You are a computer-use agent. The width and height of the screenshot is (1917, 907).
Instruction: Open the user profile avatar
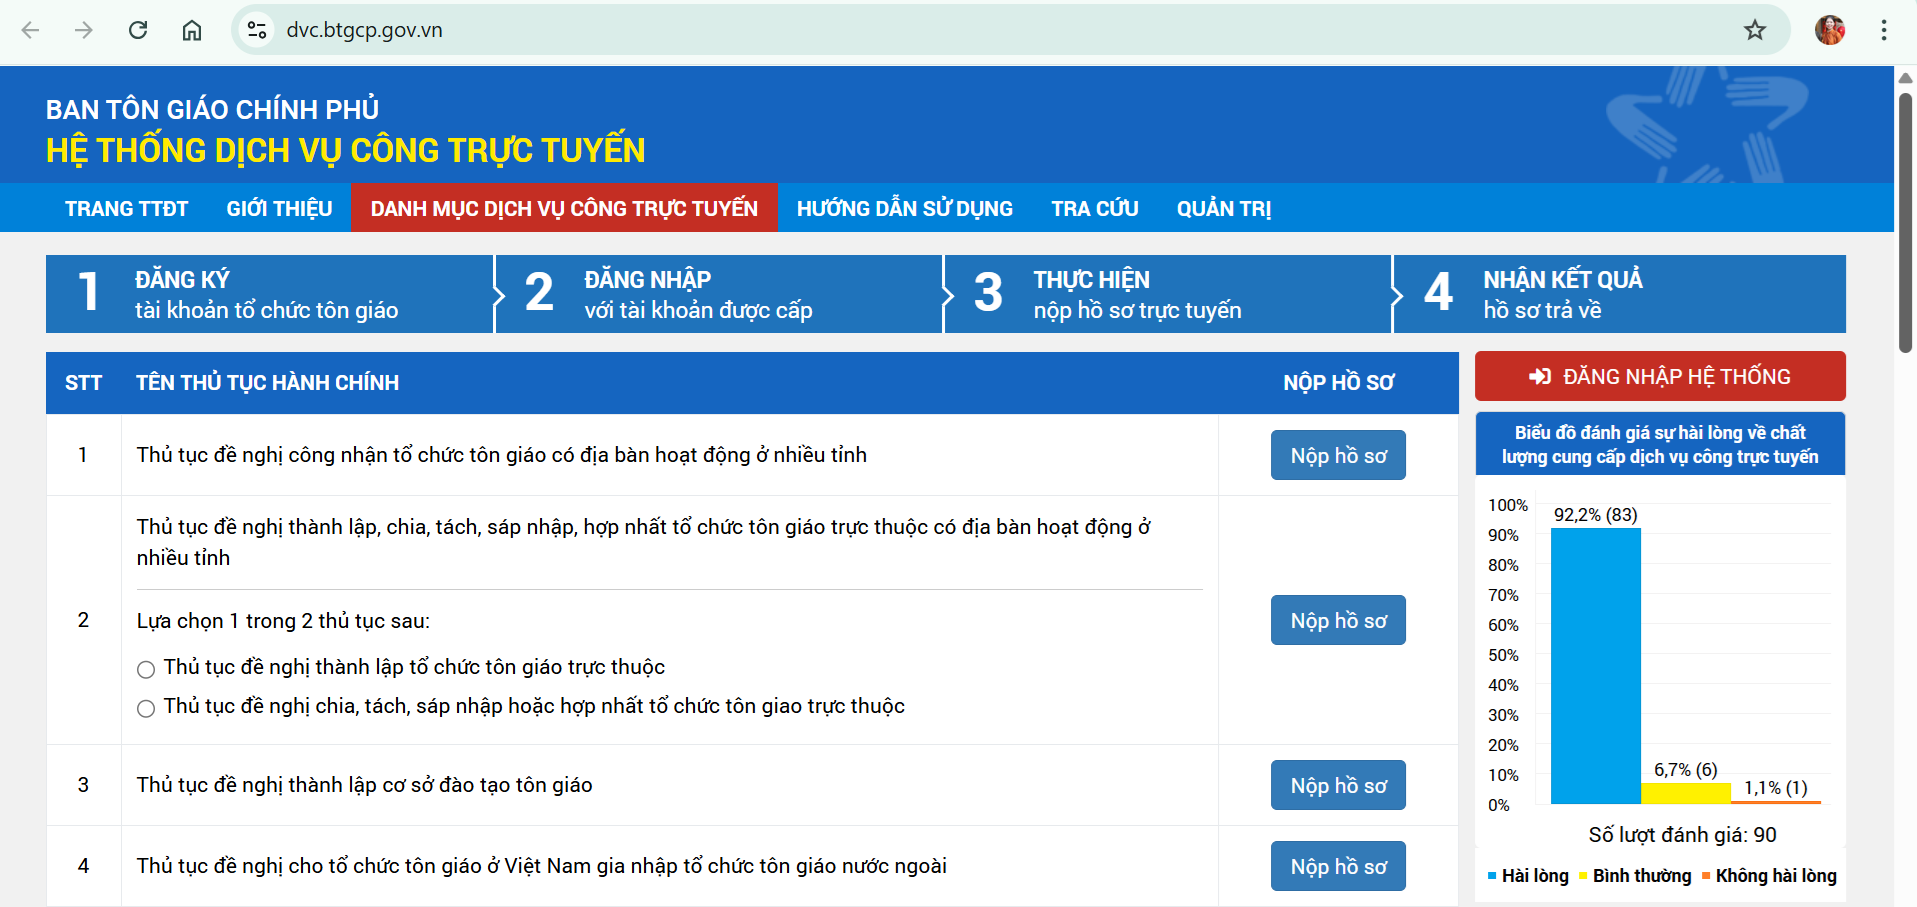(1829, 30)
